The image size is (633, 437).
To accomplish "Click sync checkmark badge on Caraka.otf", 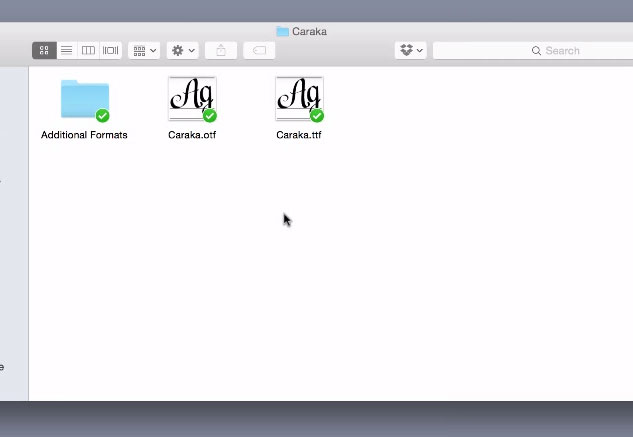I will [x=210, y=116].
